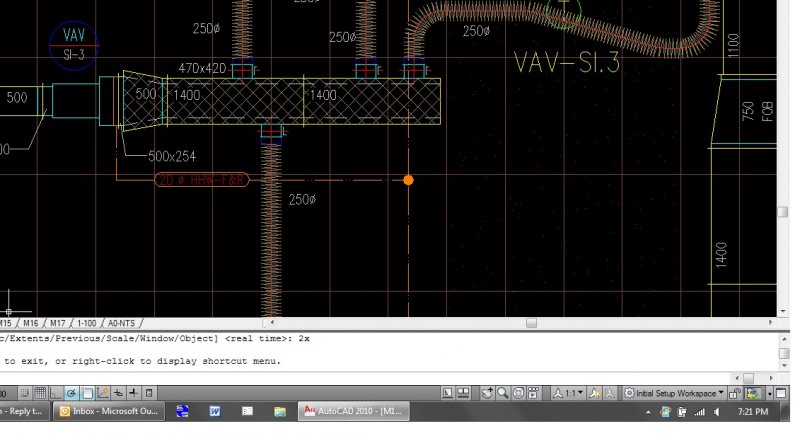Click the Pan hand icon
The width and height of the screenshot is (800, 436).
click(x=487, y=393)
